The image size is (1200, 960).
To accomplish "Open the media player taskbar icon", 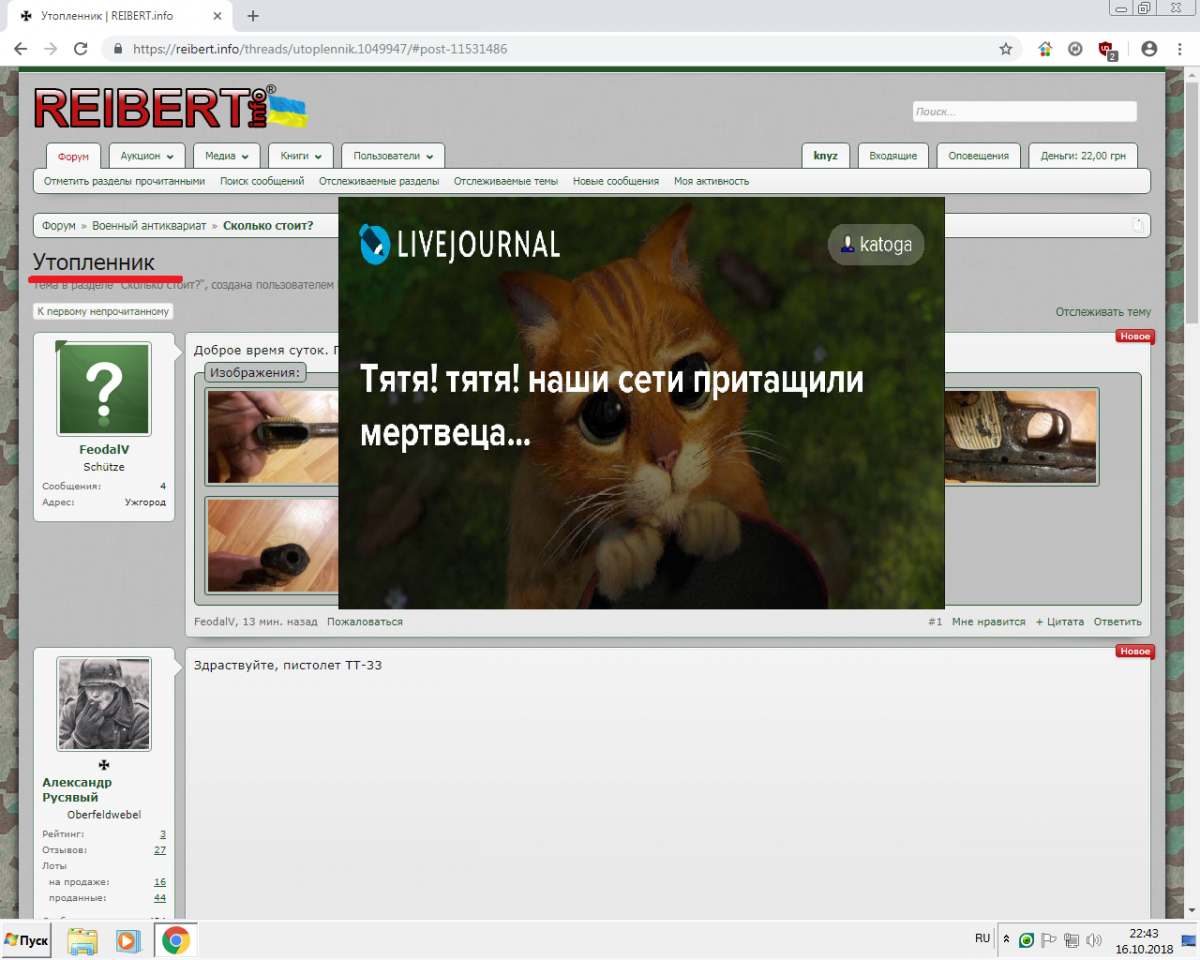I will [128, 940].
